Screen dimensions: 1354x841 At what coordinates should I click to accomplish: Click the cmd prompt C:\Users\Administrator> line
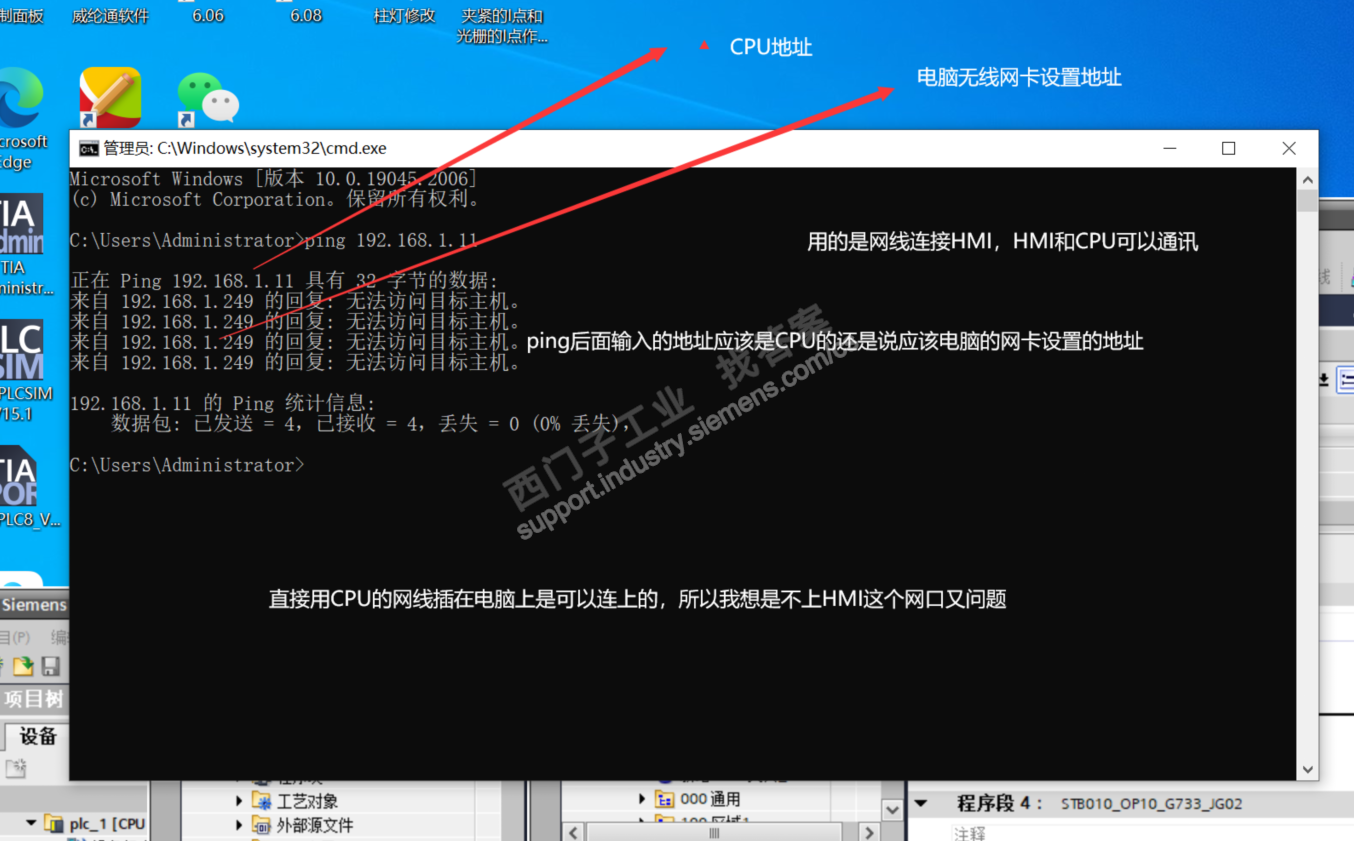[x=188, y=465]
